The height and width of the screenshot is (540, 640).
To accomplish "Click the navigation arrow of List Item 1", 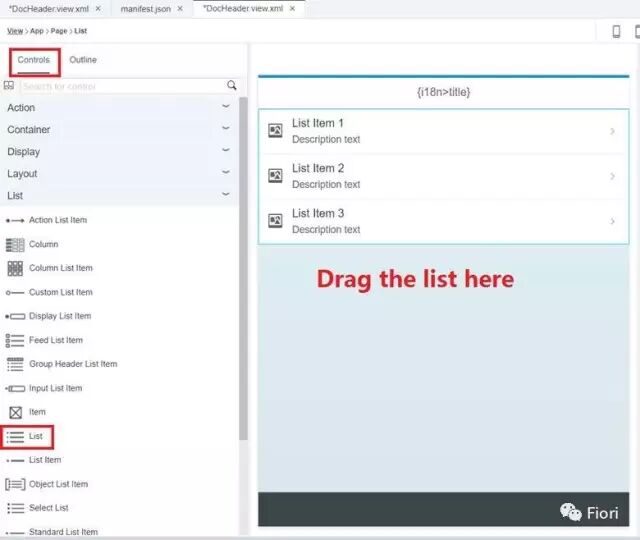I will click(612, 131).
